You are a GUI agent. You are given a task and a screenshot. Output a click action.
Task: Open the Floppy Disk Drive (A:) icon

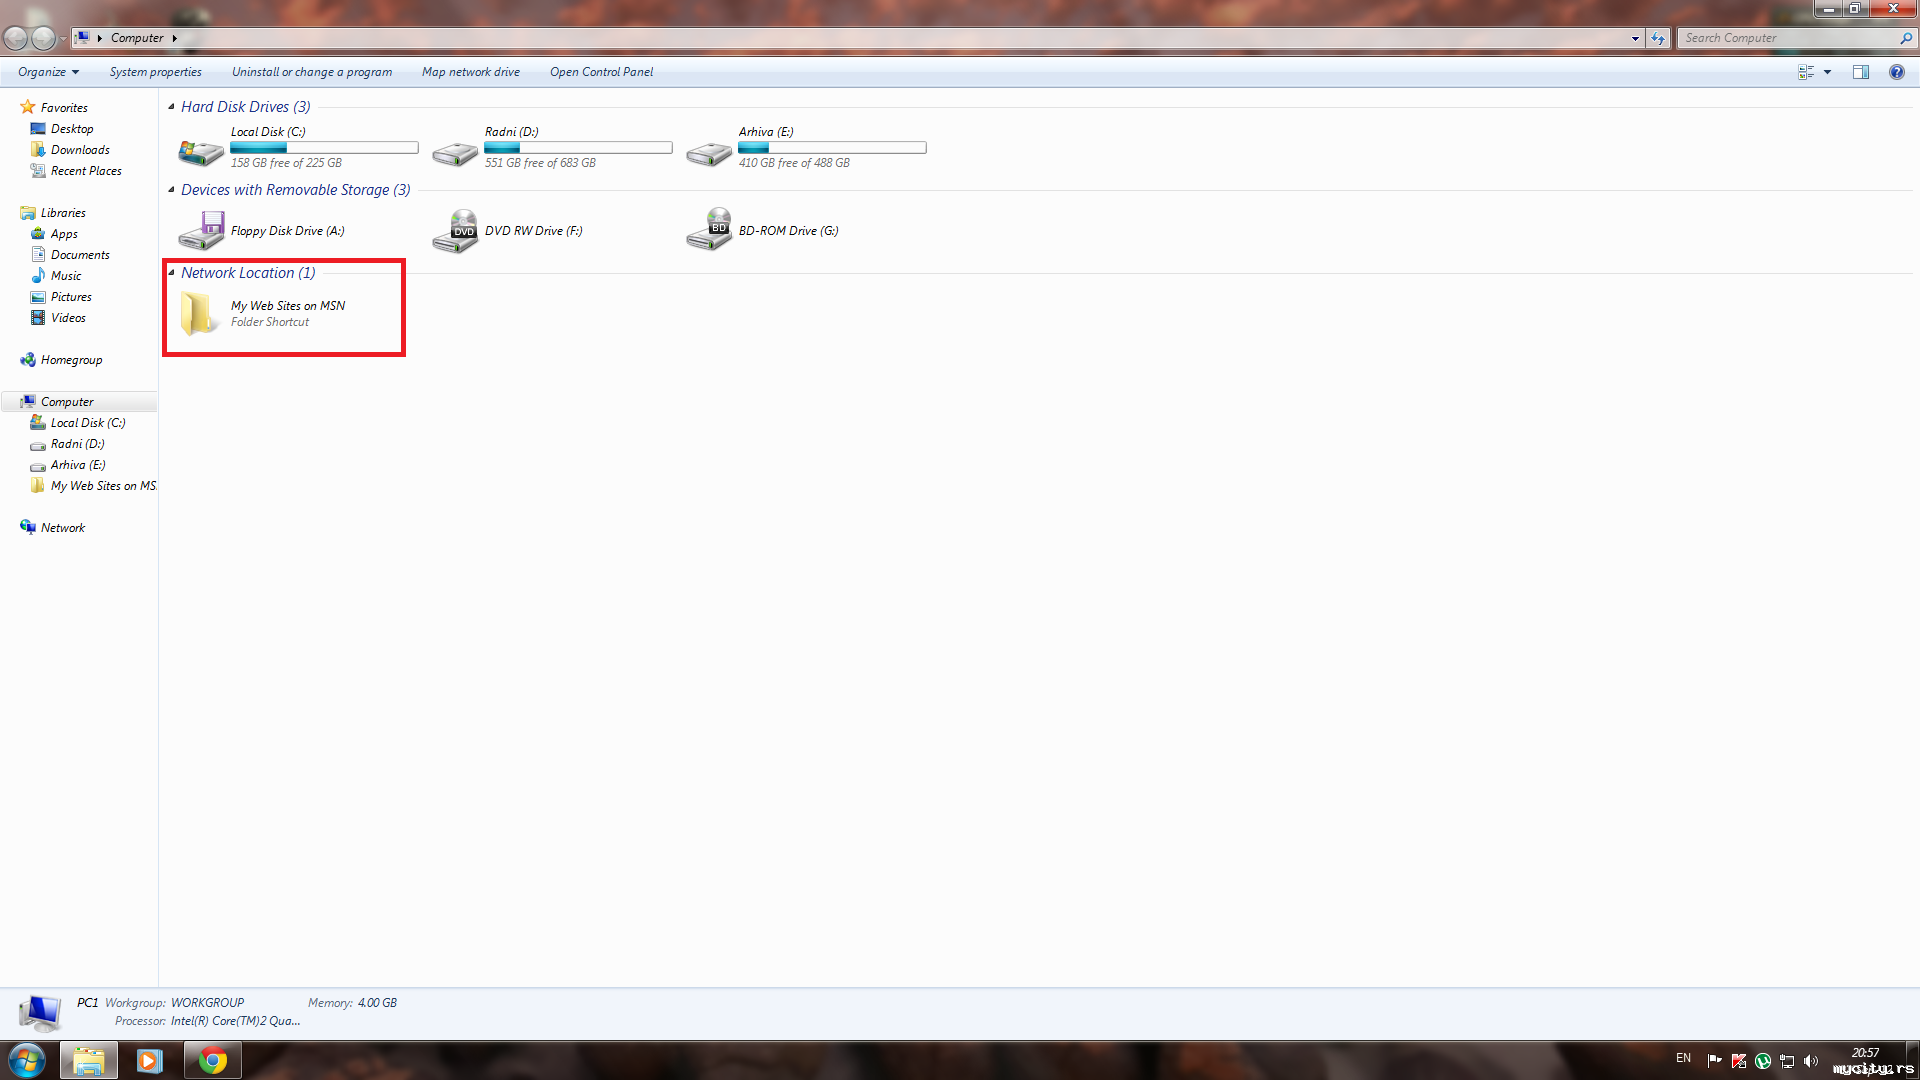point(201,231)
